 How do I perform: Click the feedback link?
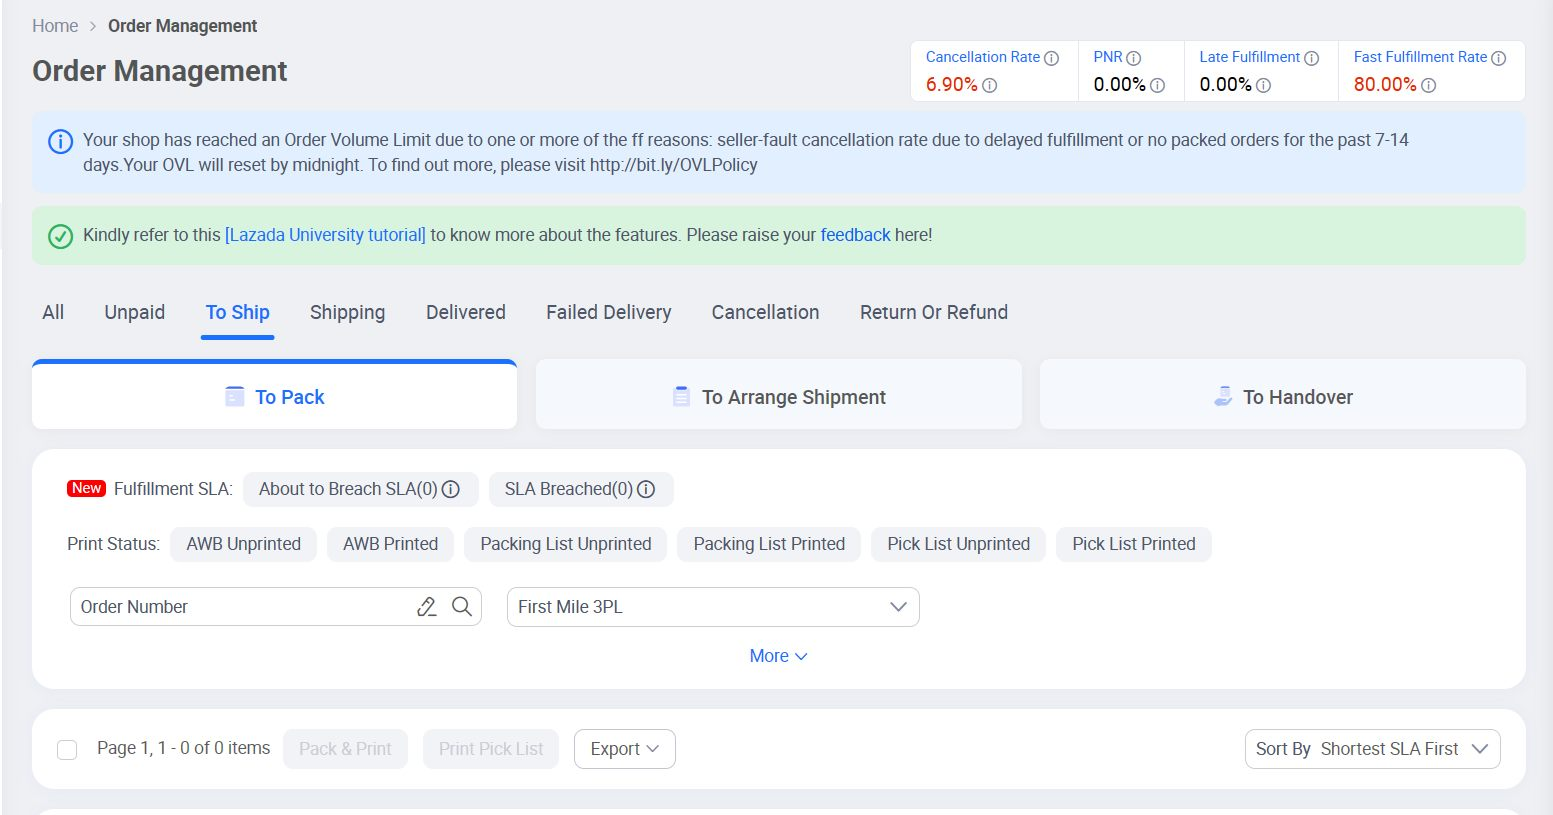[x=855, y=234]
